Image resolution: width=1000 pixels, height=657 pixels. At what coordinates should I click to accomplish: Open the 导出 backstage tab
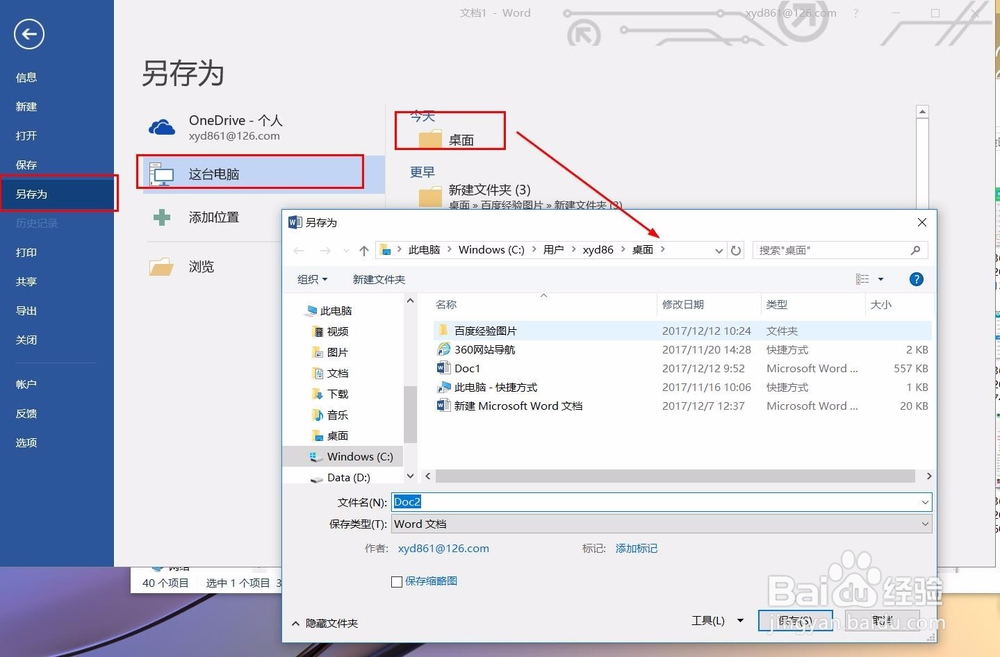[x=26, y=311]
